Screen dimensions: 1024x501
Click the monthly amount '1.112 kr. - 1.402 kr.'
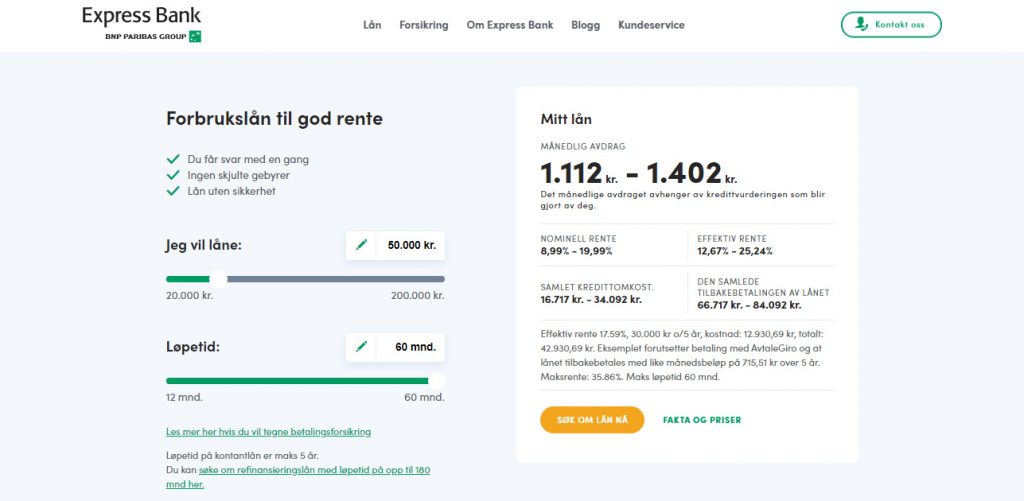tap(639, 173)
